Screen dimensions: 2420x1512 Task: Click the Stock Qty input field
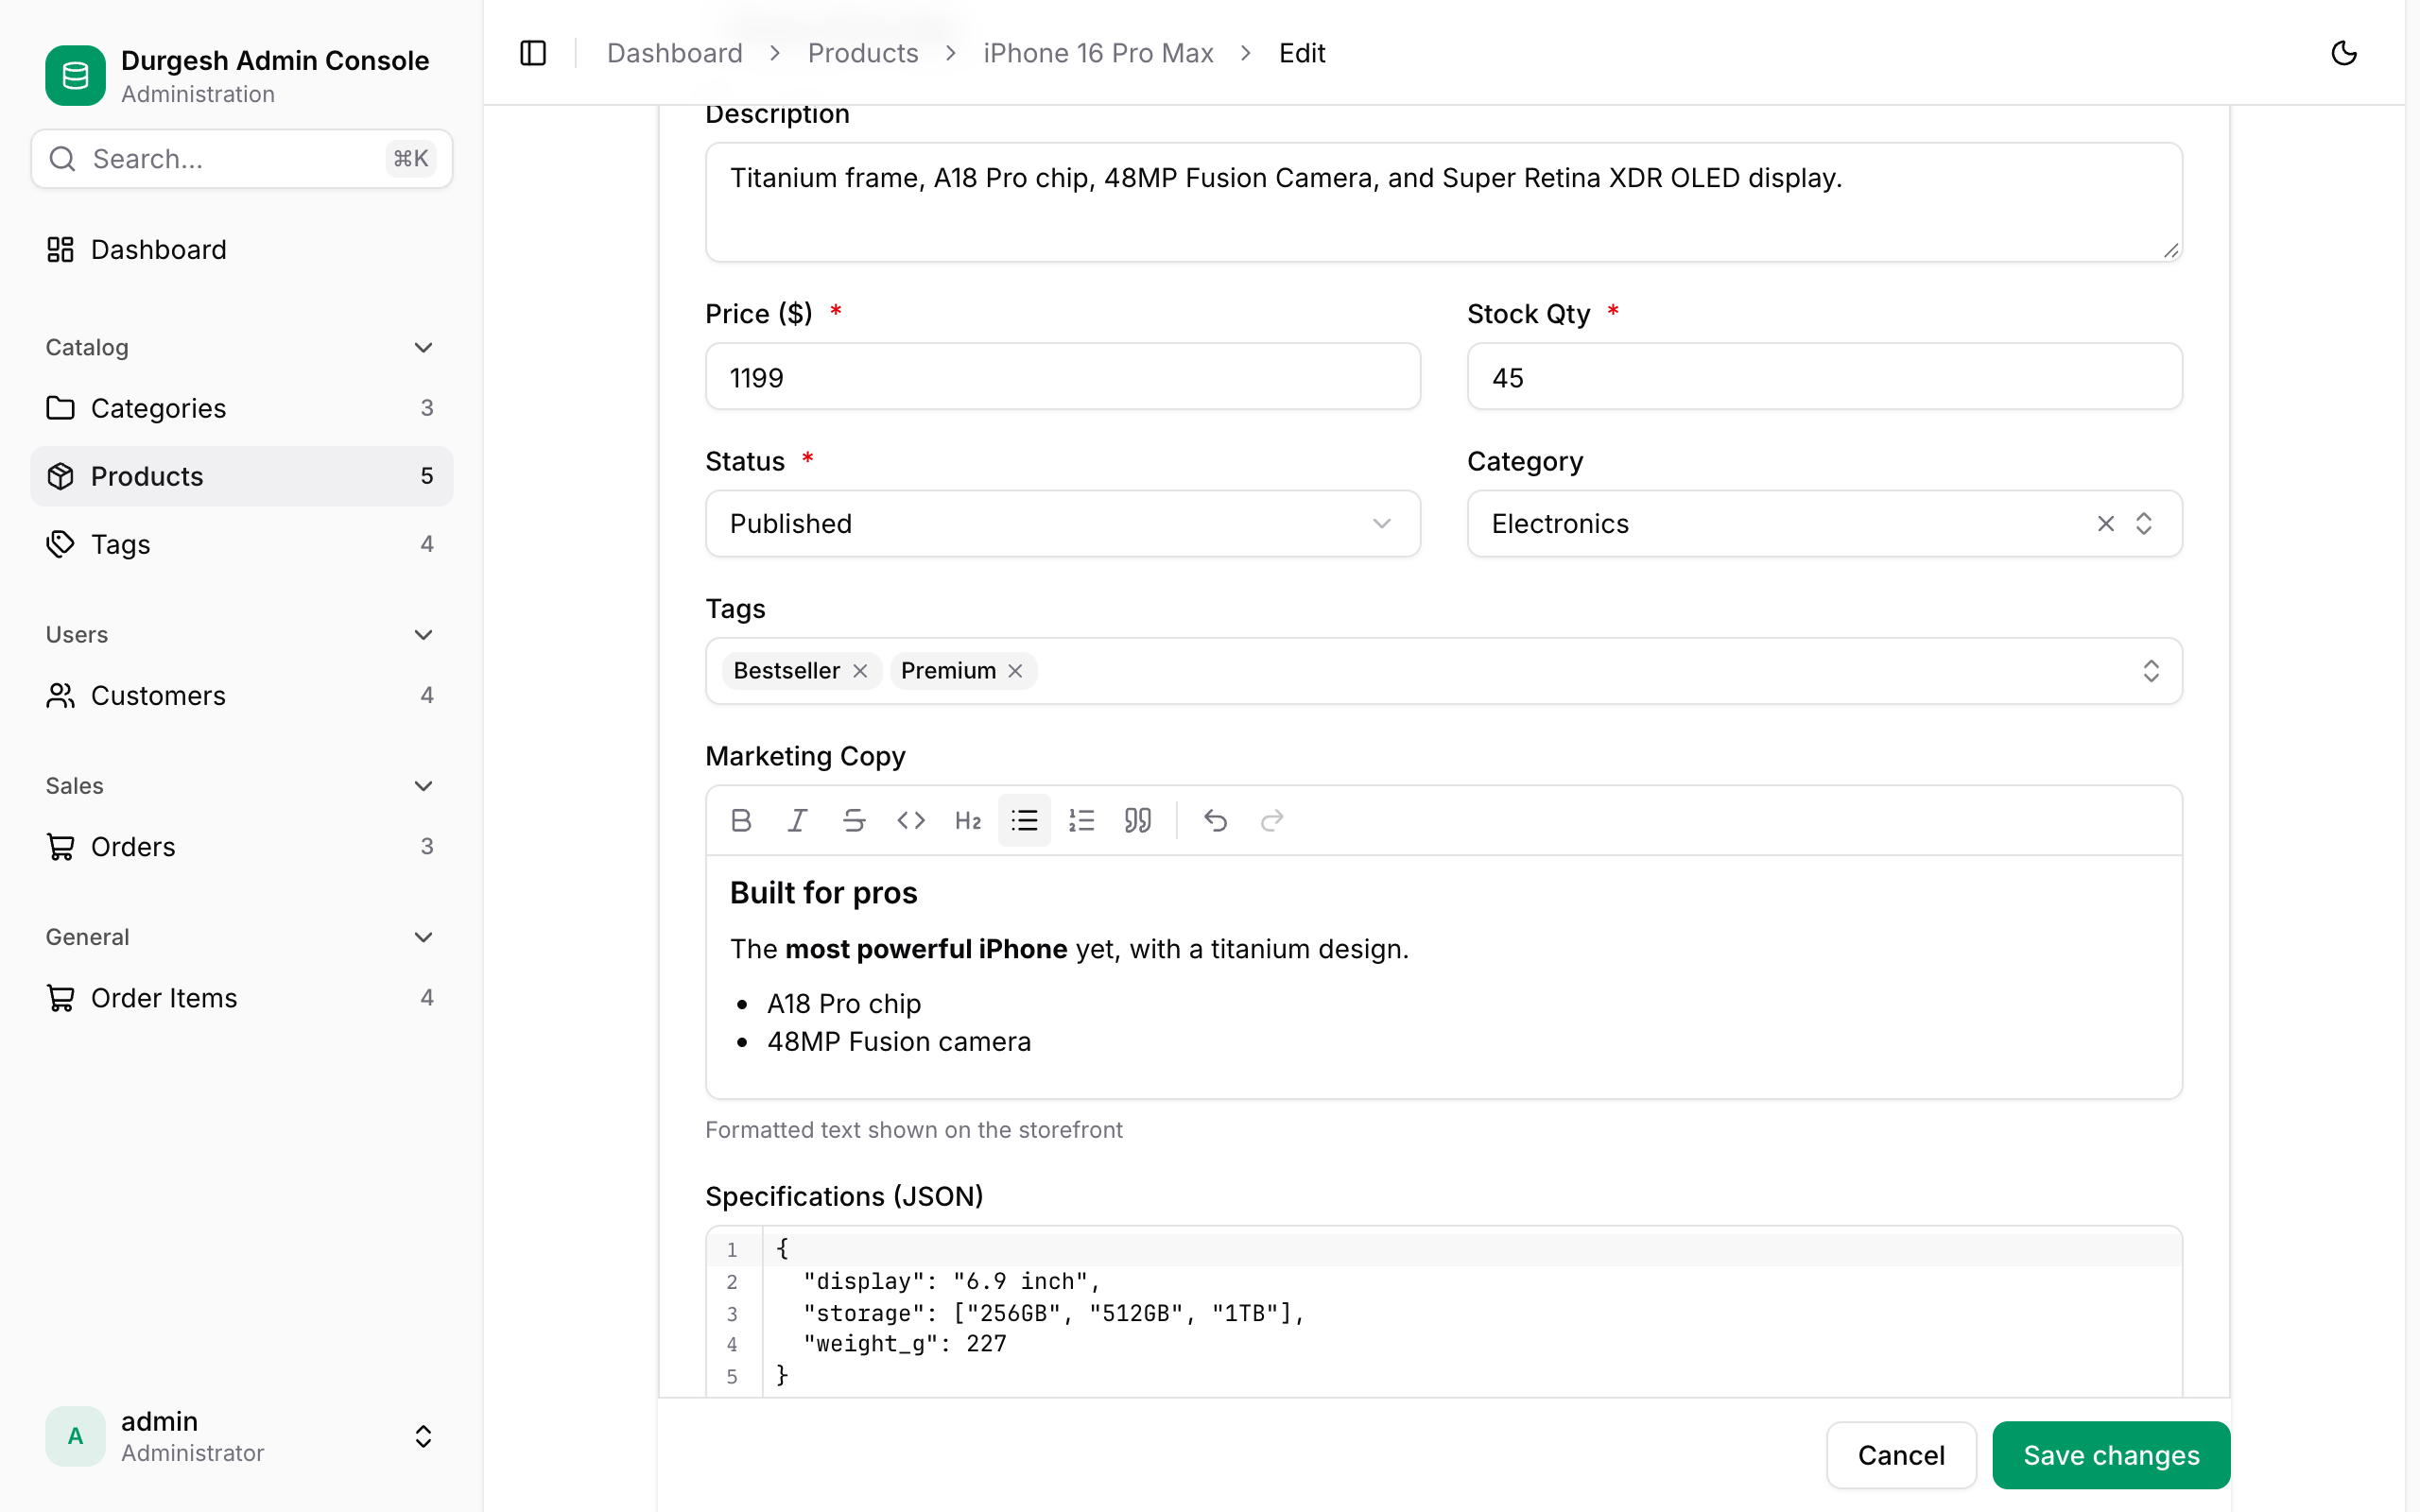[1824, 377]
